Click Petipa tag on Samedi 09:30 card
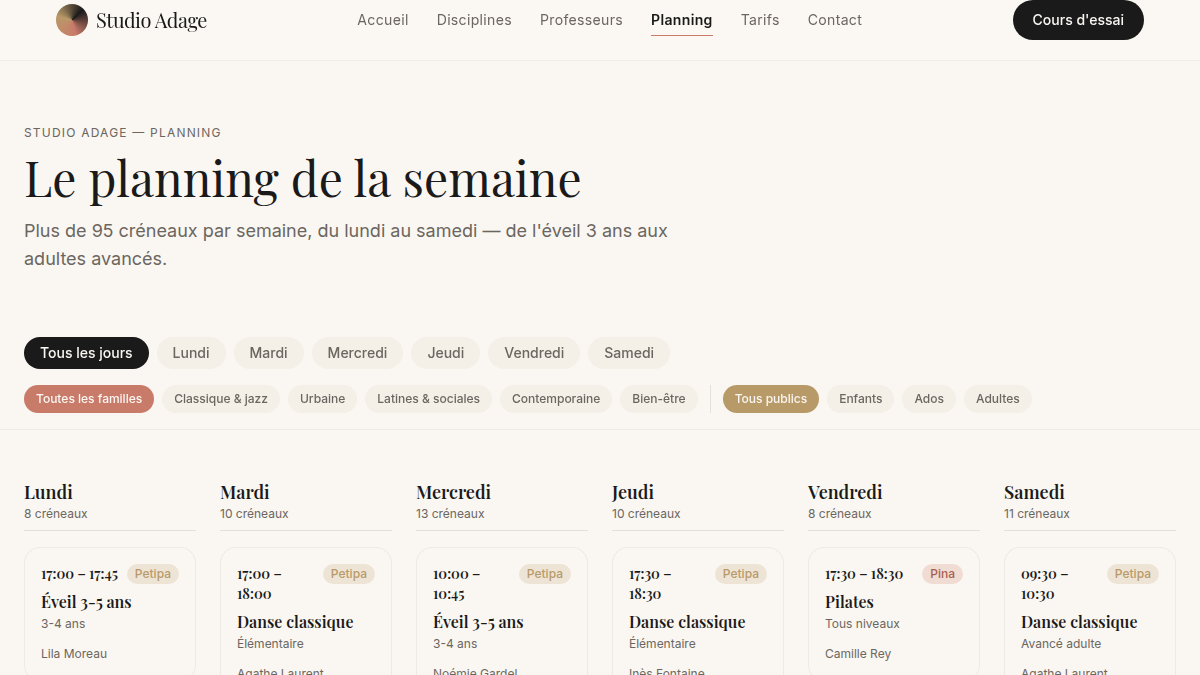This screenshot has width=1200, height=675. [x=1133, y=574]
